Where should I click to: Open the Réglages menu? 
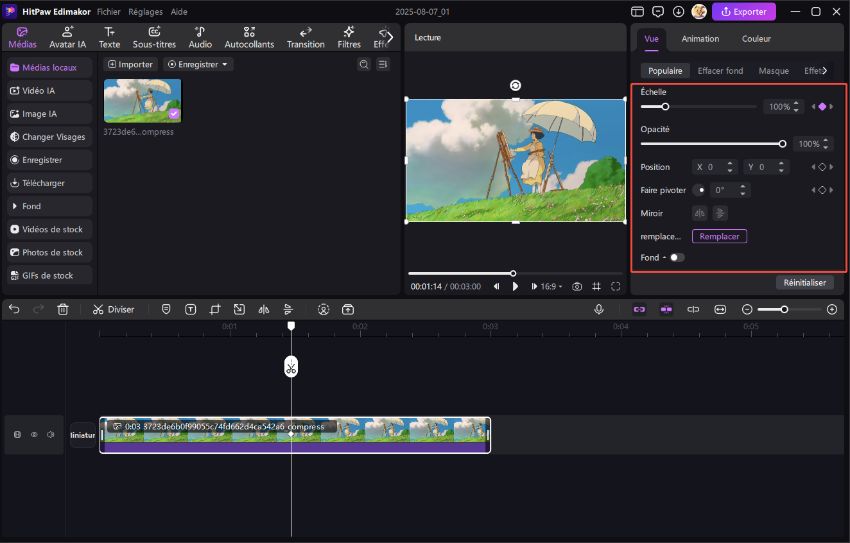[145, 11]
